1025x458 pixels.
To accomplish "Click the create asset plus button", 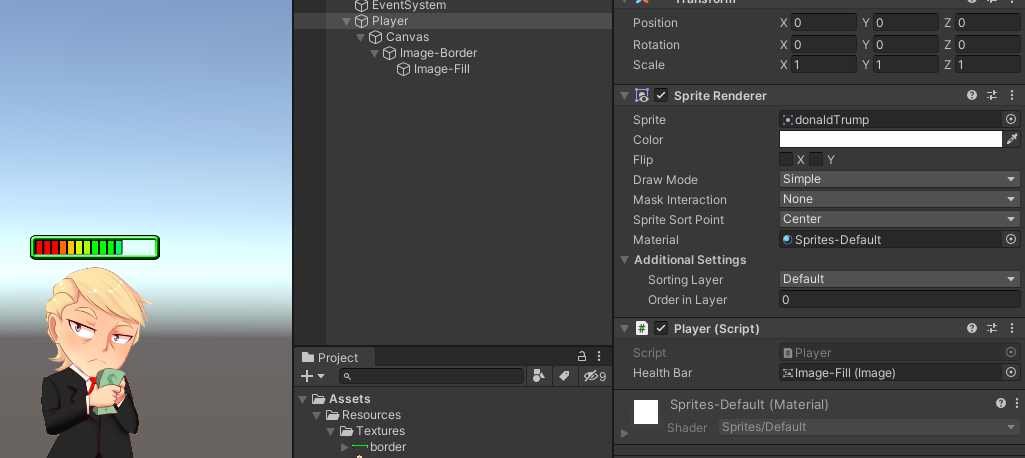I will (x=307, y=376).
